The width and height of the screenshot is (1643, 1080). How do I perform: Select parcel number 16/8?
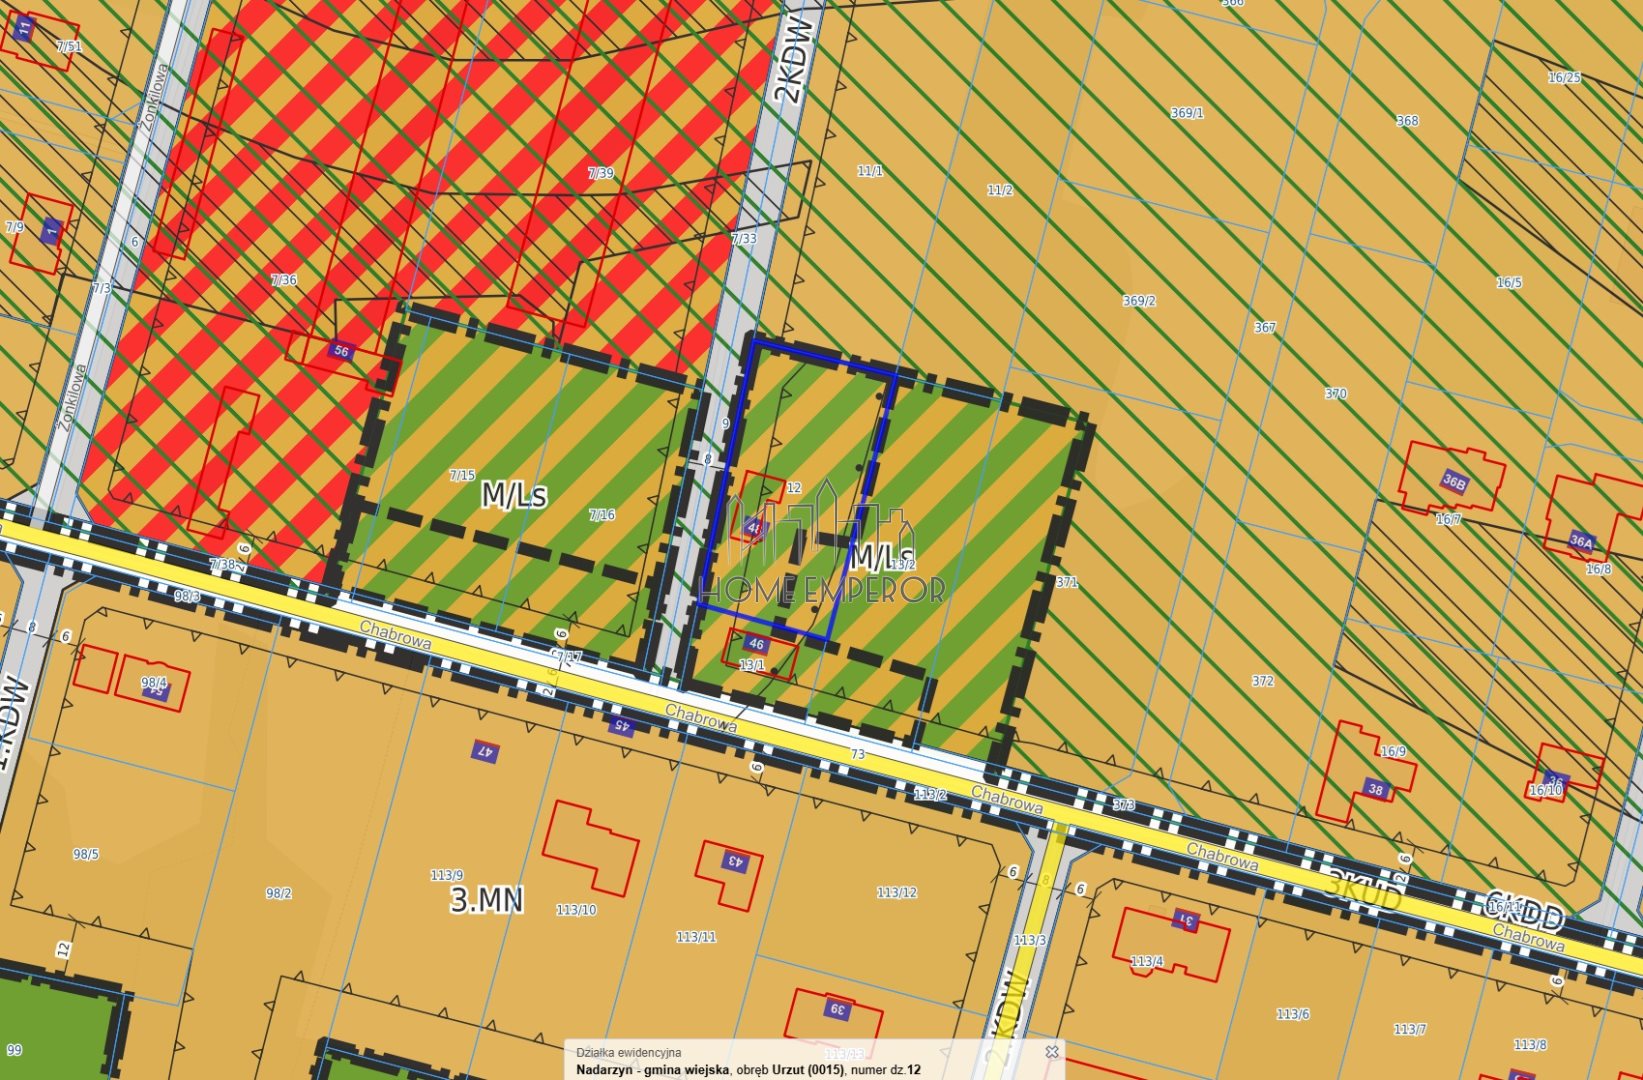[1598, 569]
